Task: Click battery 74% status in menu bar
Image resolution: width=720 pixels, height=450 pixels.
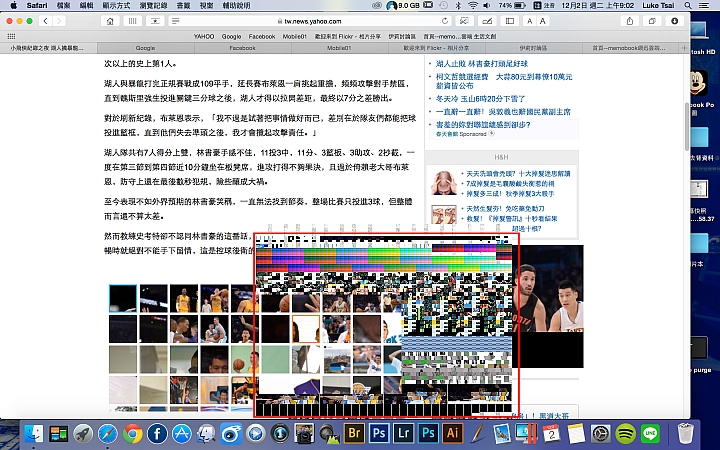Action: [x=512, y=6]
